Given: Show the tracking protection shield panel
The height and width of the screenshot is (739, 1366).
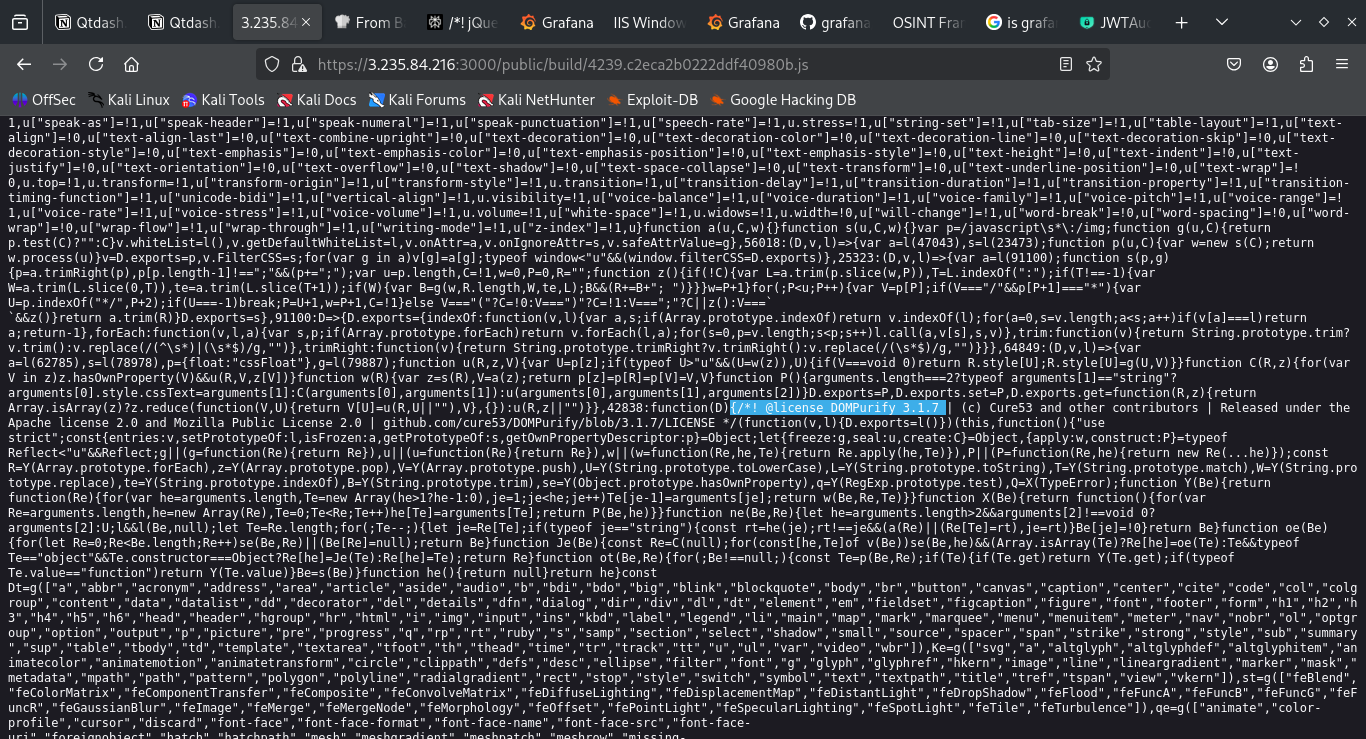Looking at the screenshot, I should click(272, 64).
